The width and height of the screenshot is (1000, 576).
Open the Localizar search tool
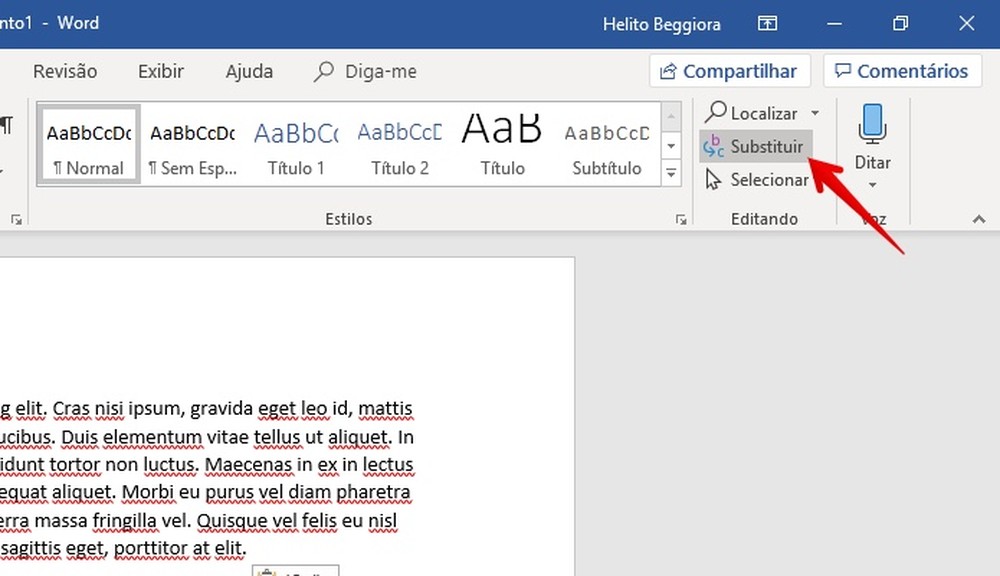(x=752, y=113)
